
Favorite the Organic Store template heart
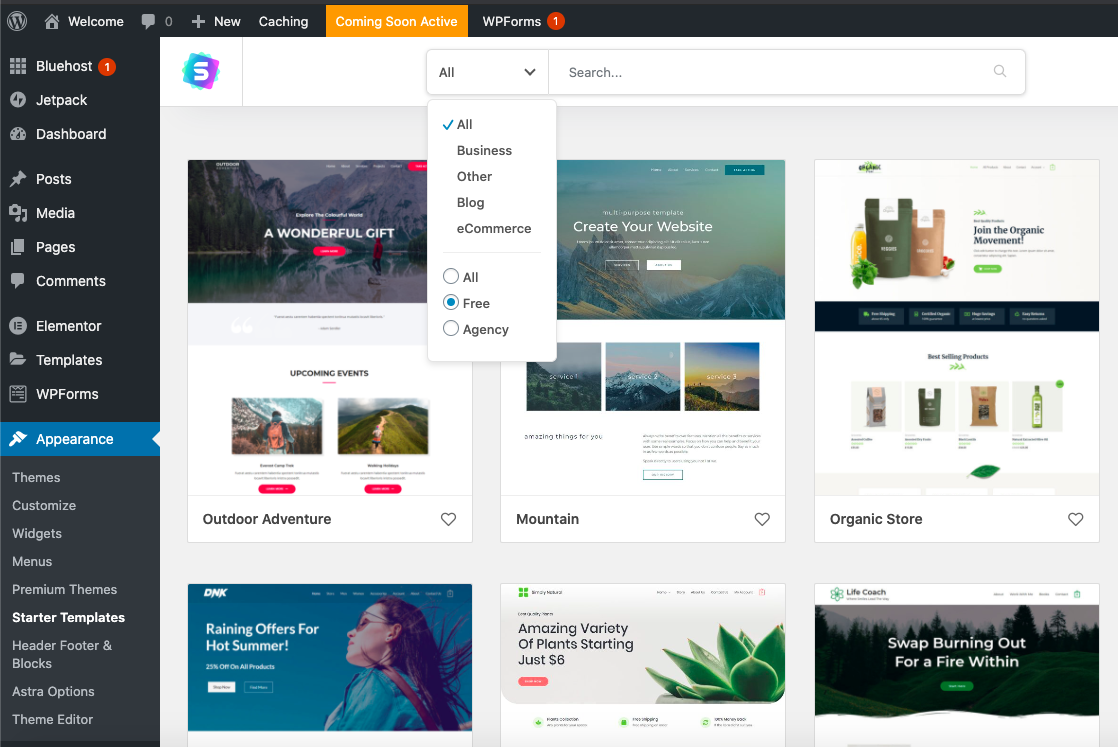click(1075, 519)
